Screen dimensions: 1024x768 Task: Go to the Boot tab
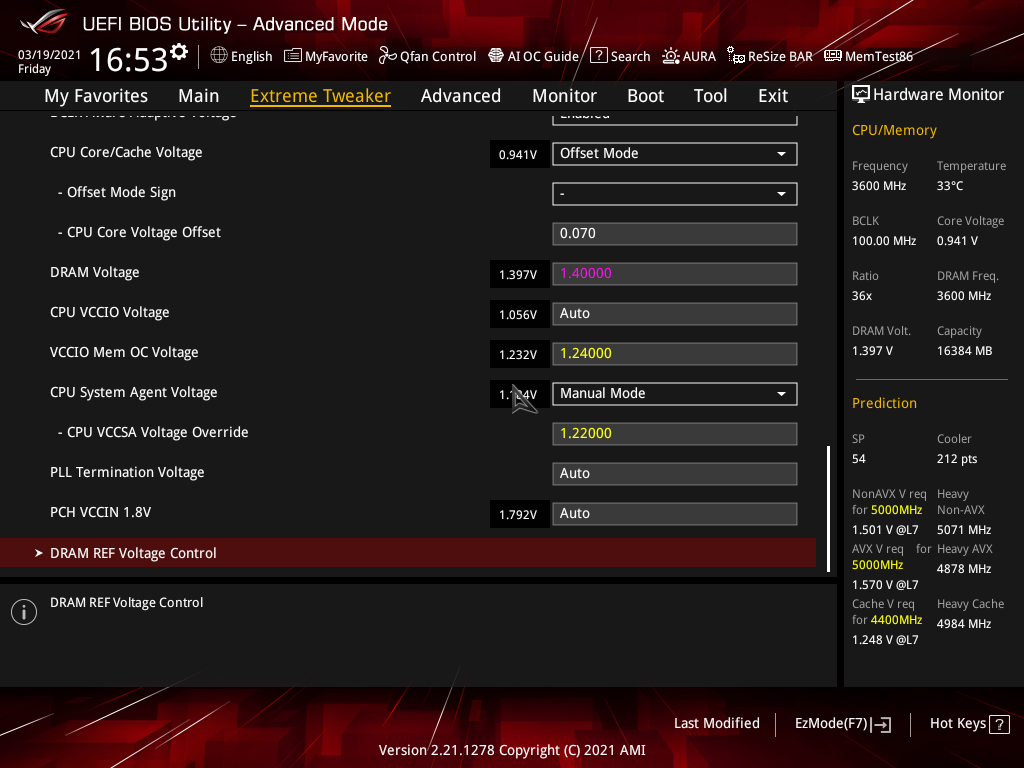point(645,96)
